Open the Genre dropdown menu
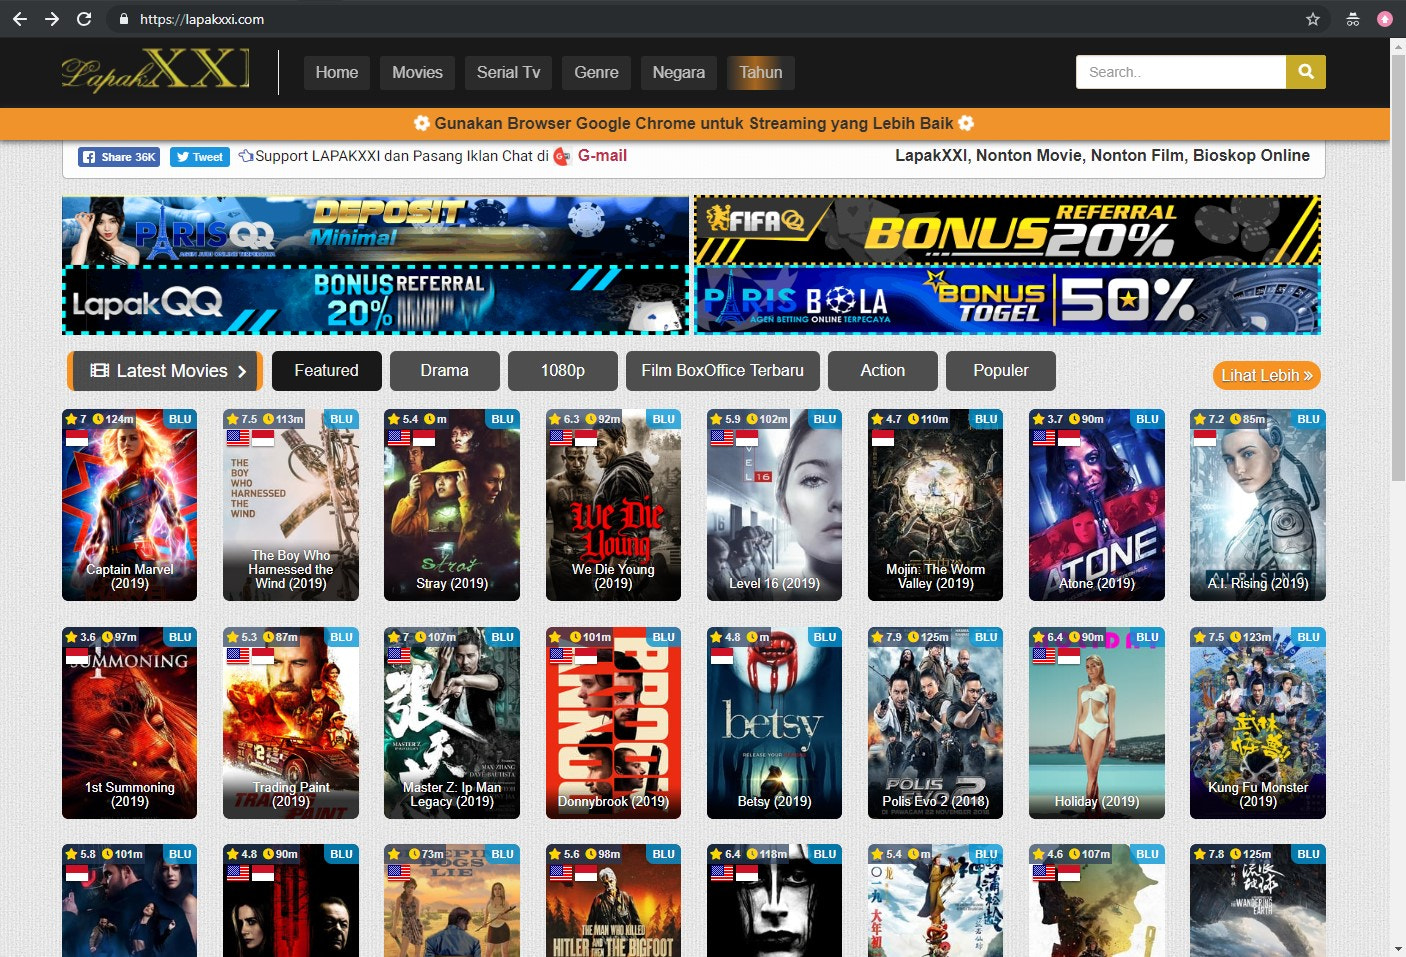 [x=596, y=72]
